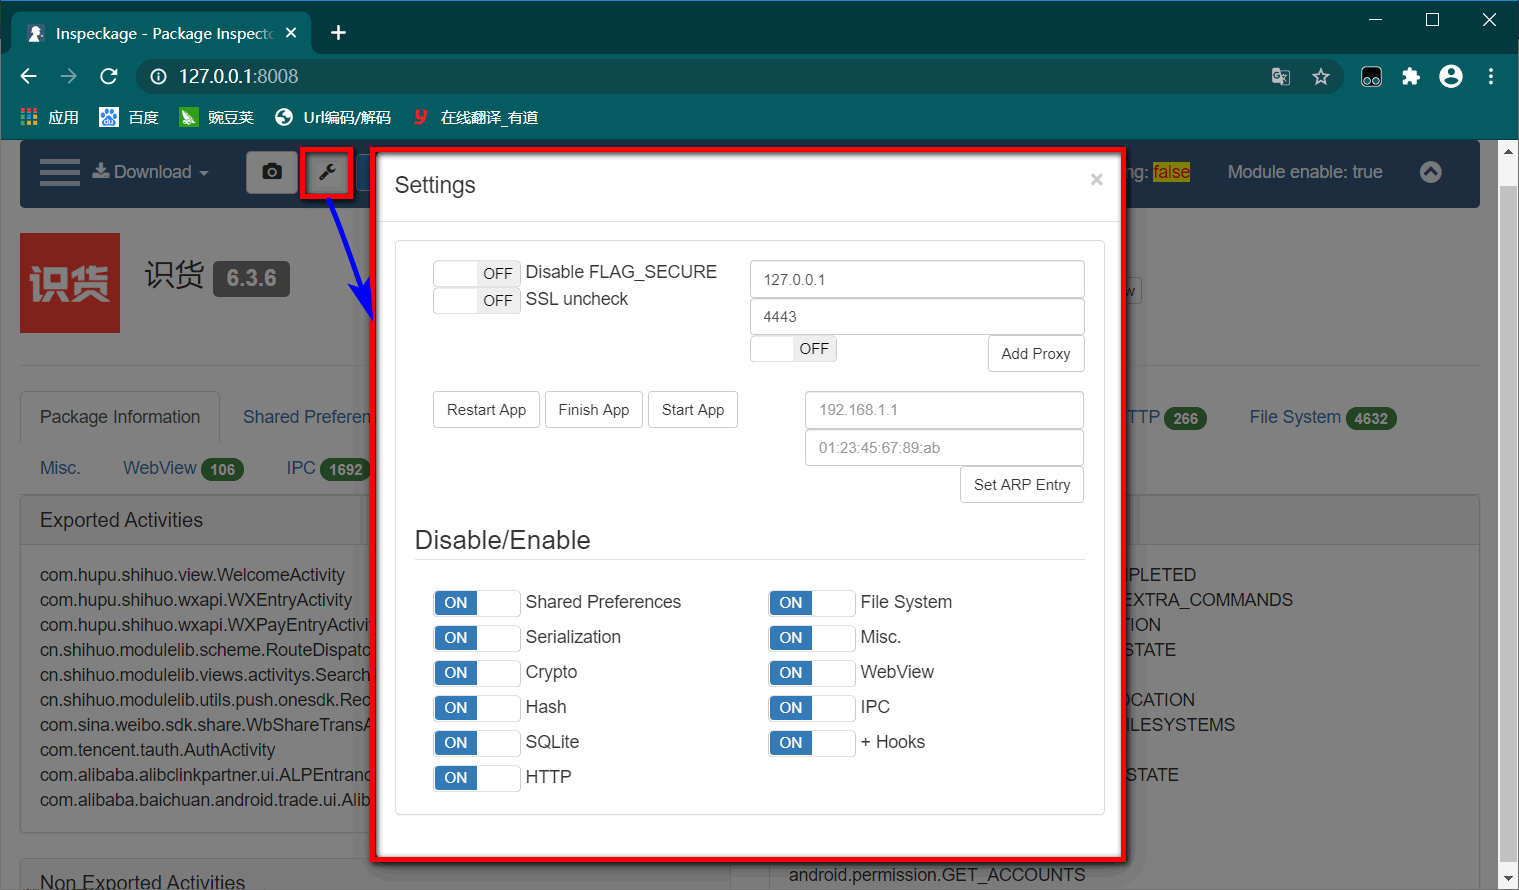This screenshot has height=890, width=1519.
Task: Reload the page with refresh icon
Action: click(109, 77)
